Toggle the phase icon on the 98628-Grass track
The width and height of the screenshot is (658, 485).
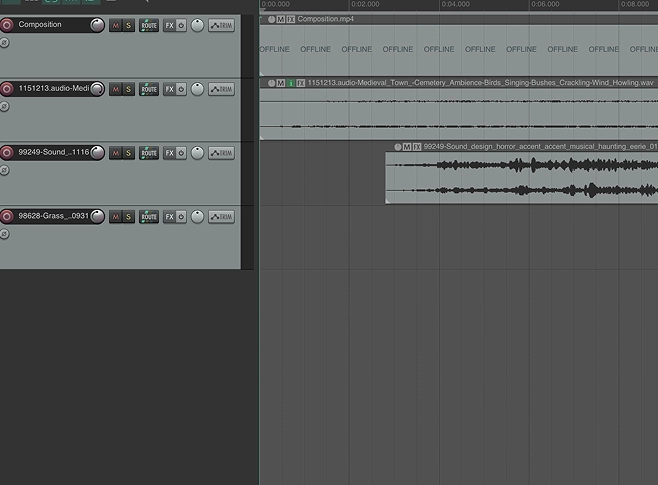click(4, 234)
